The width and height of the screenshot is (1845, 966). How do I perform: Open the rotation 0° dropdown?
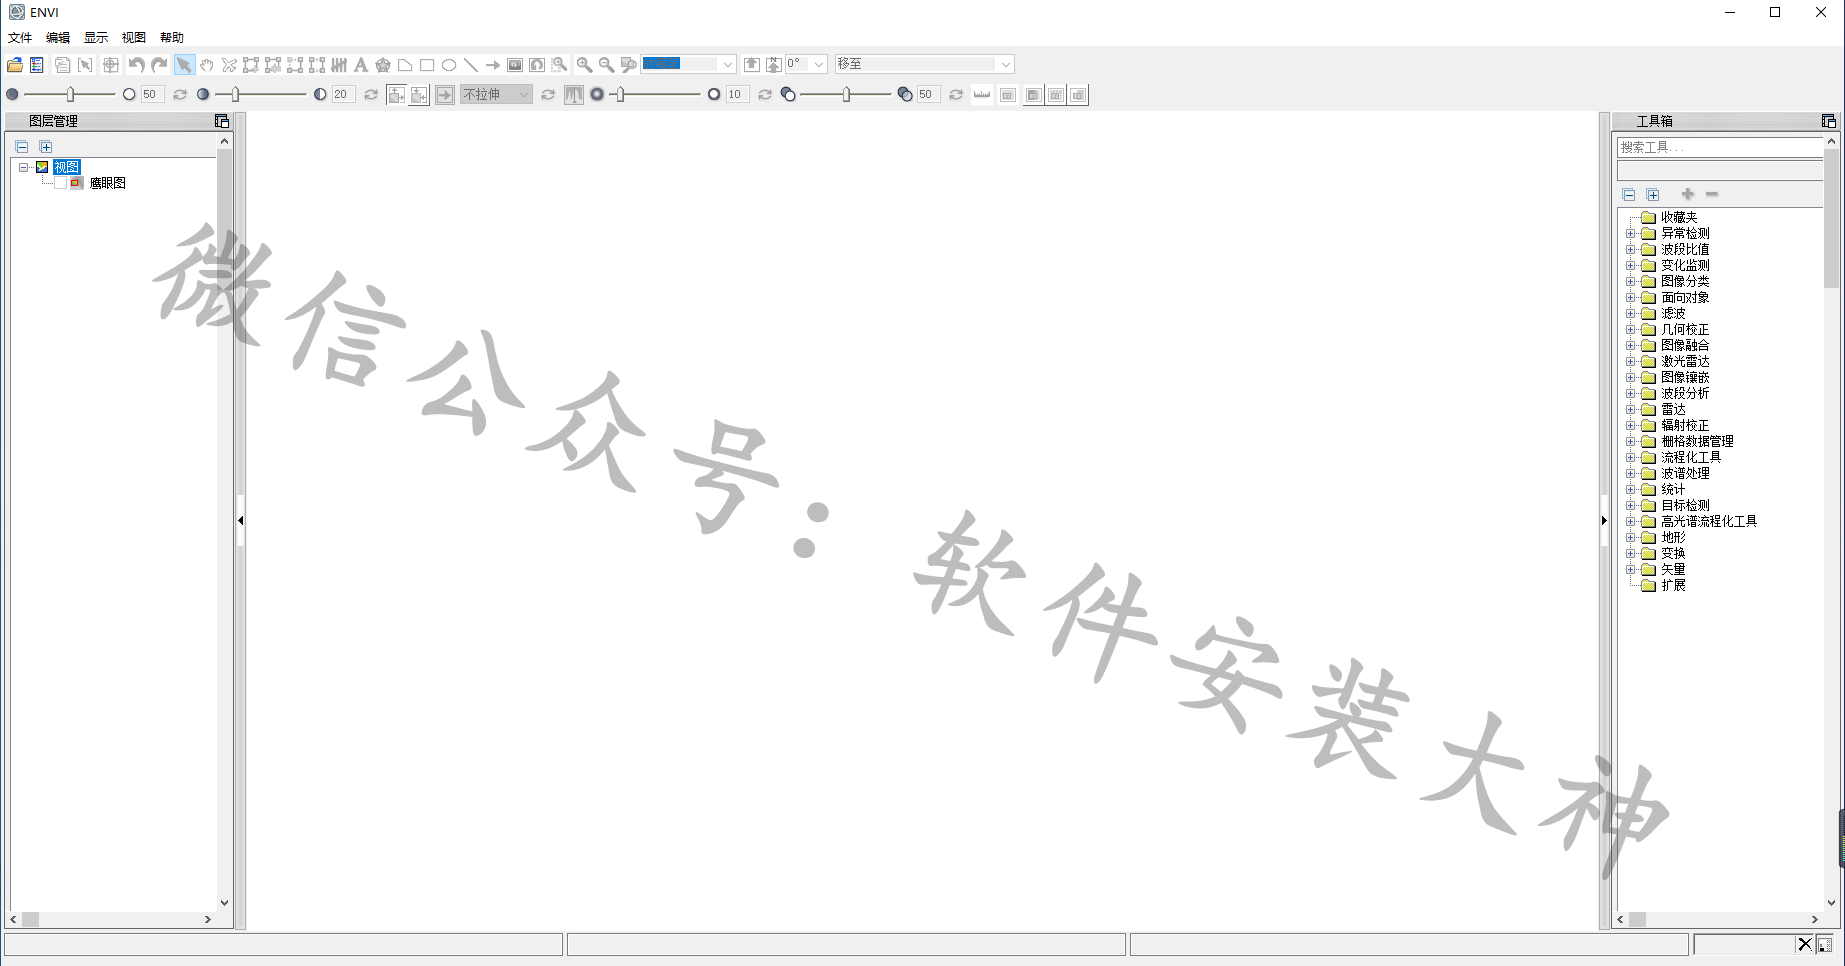(818, 64)
